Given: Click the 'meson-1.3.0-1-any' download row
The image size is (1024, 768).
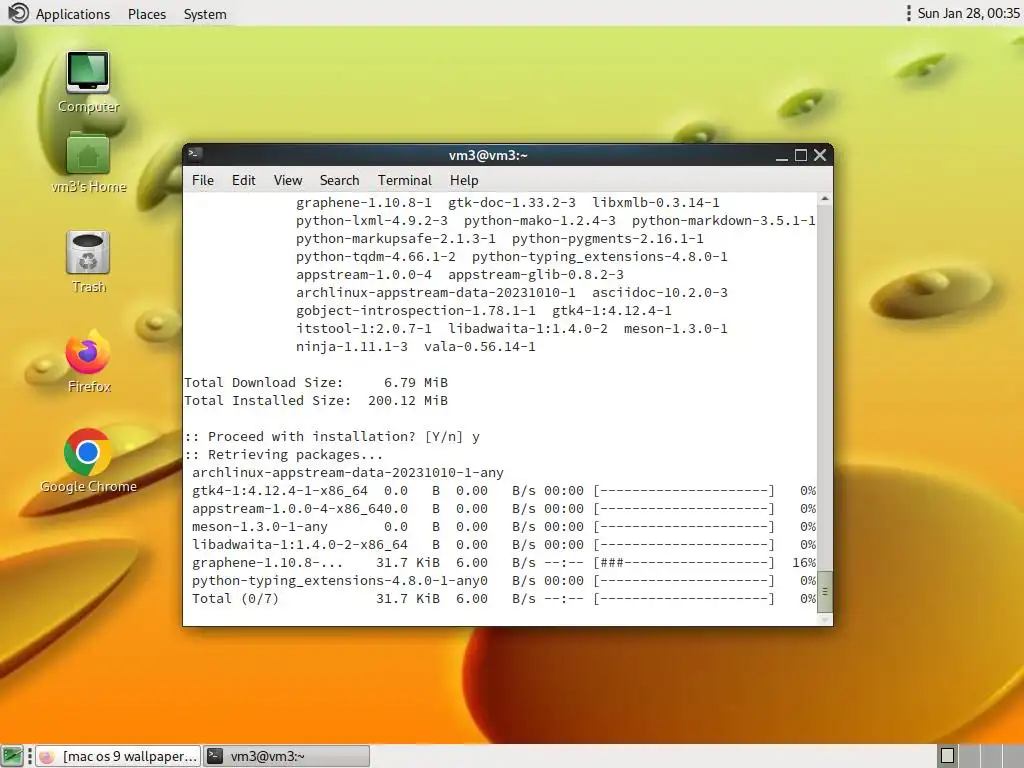Looking at the screenshot, I should pos(504,526).
